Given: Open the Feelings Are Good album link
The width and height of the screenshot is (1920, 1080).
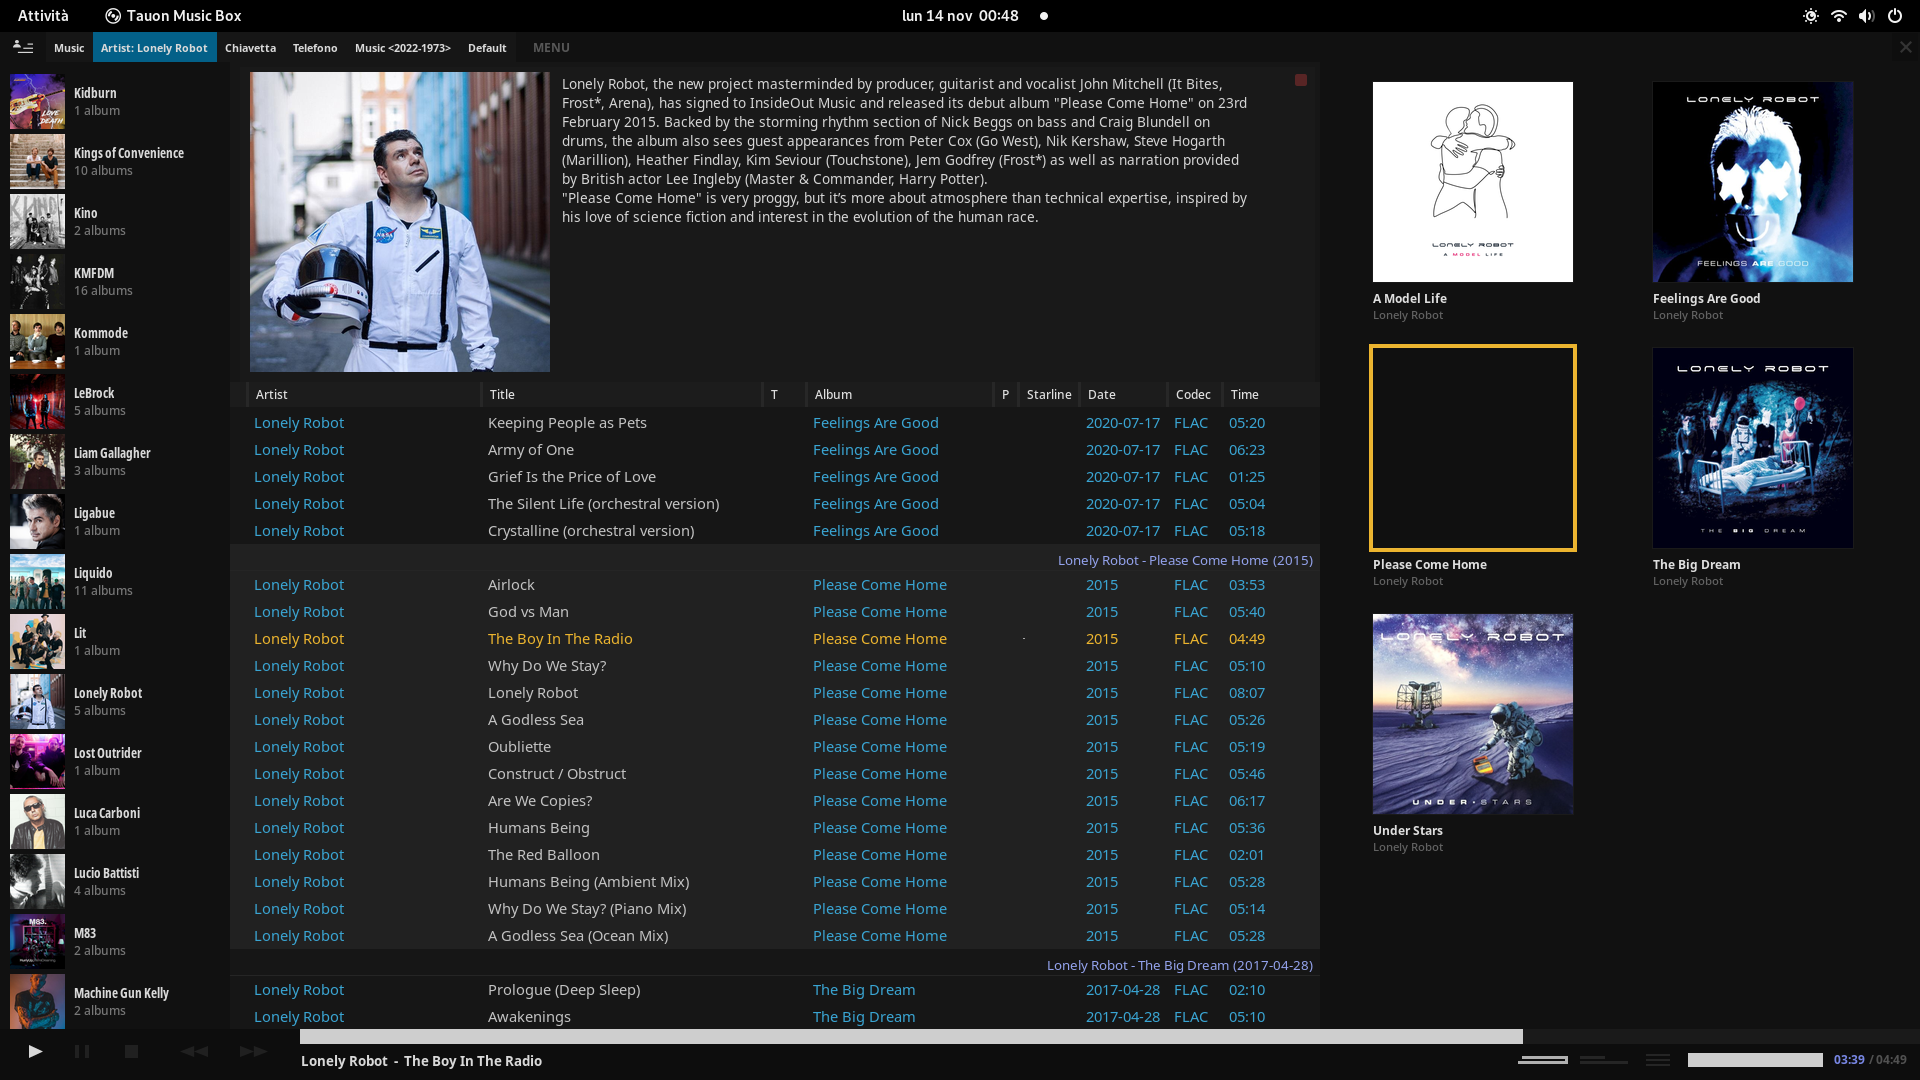Looking at the screenshot, I should (876, 422).
